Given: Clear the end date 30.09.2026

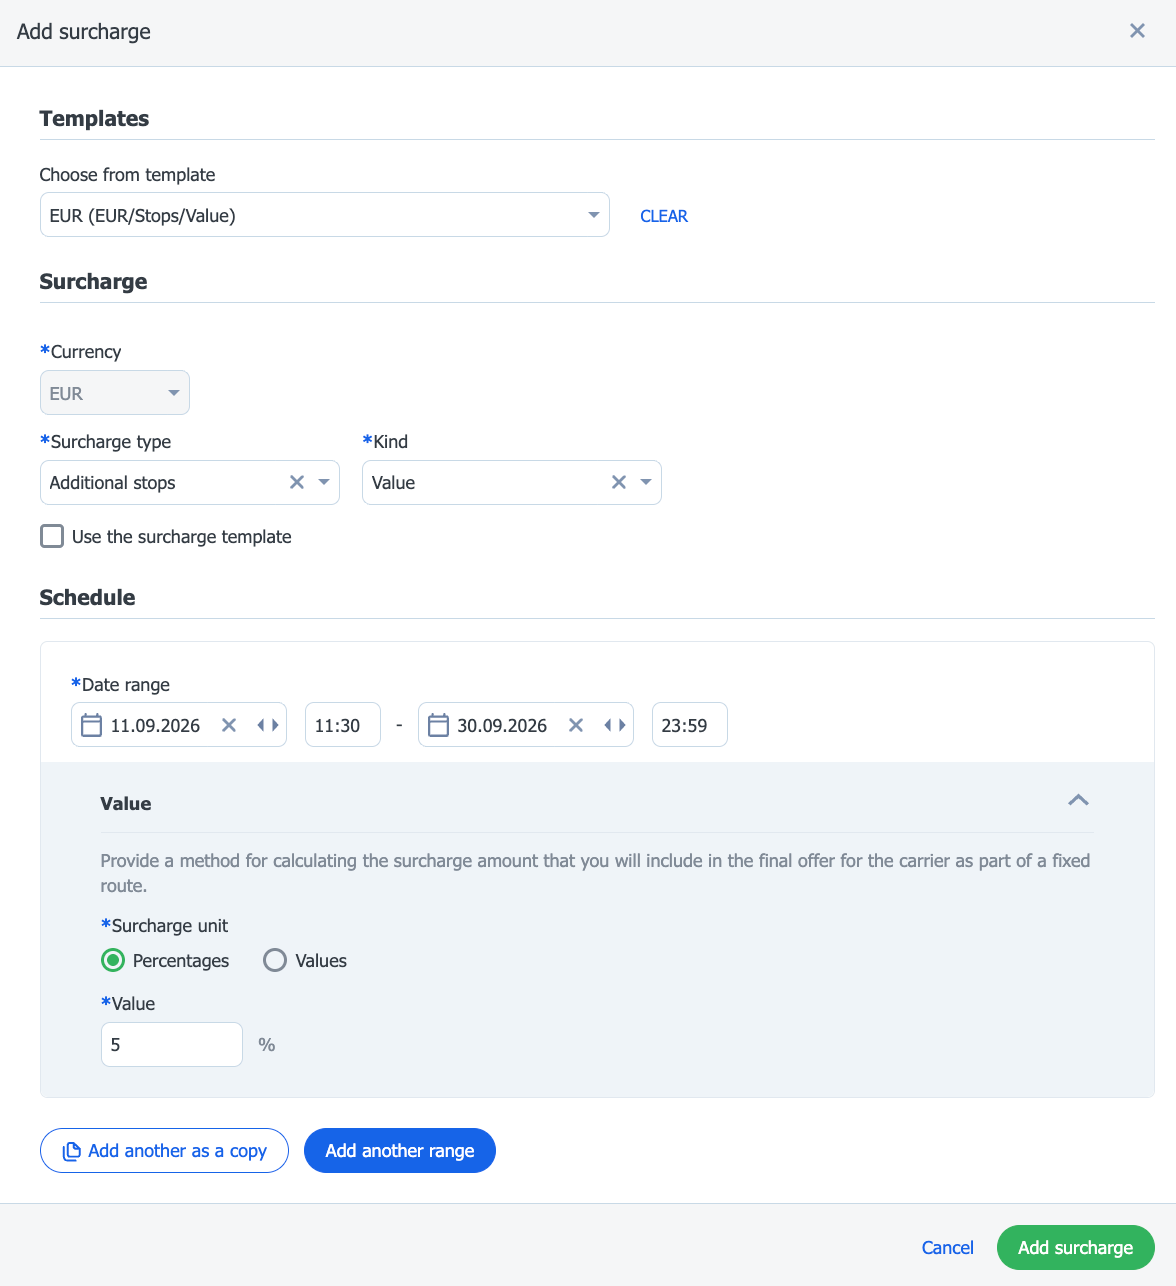Looking at the screenshot, I should (x=576, y=725).
